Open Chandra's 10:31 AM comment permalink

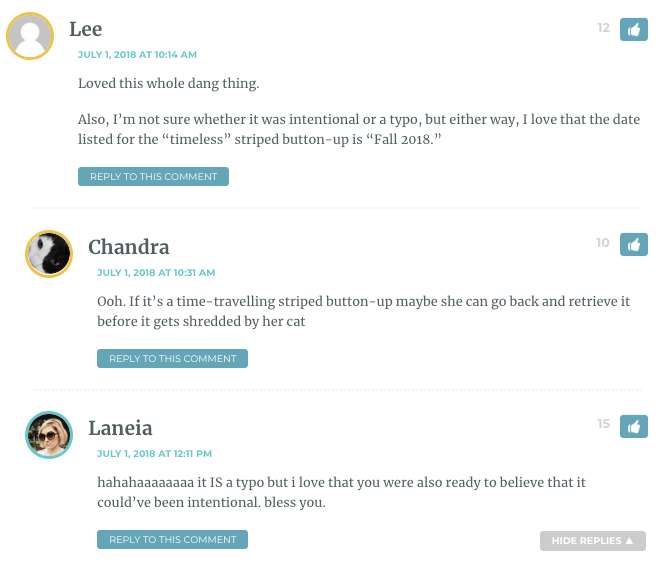click(x=156, y=273)
